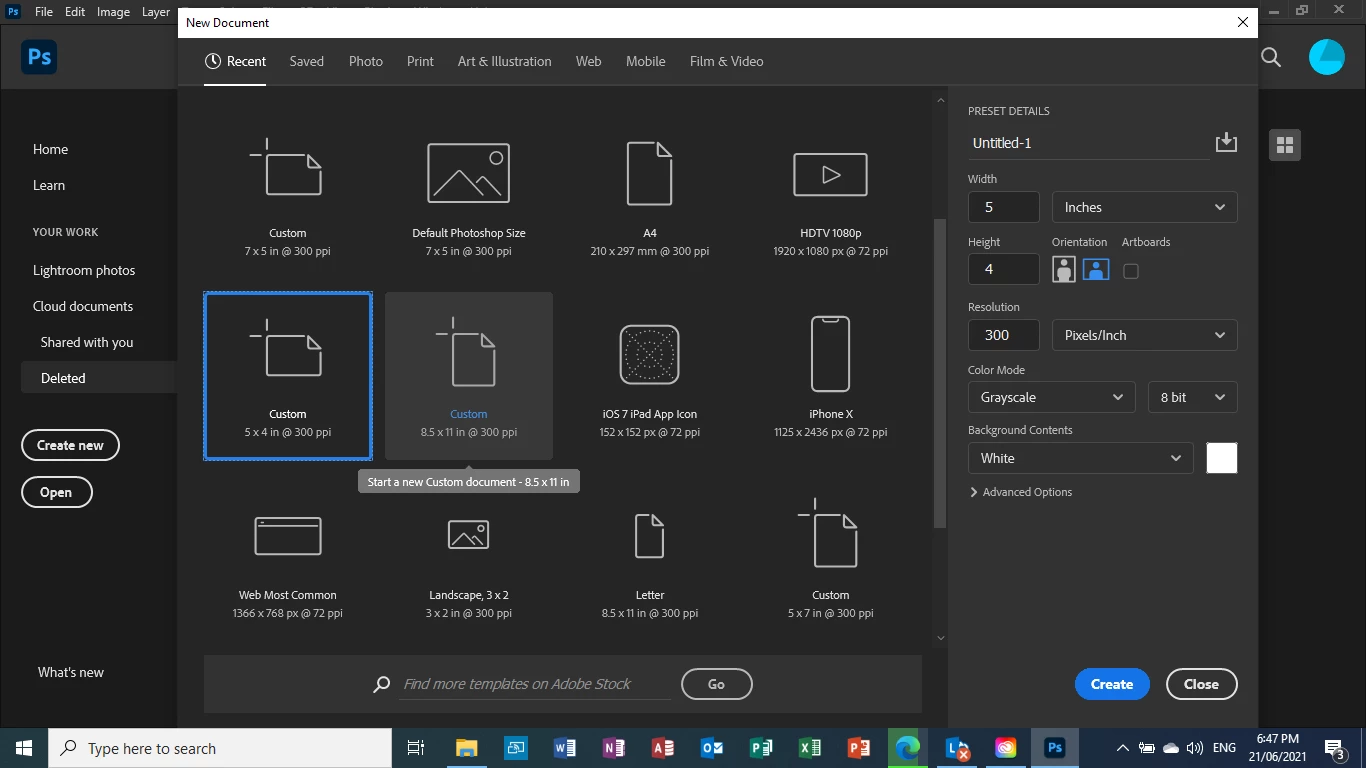Click the Untitled-1 document name field
This screenshot has height=768, width=1366.
1089,143
